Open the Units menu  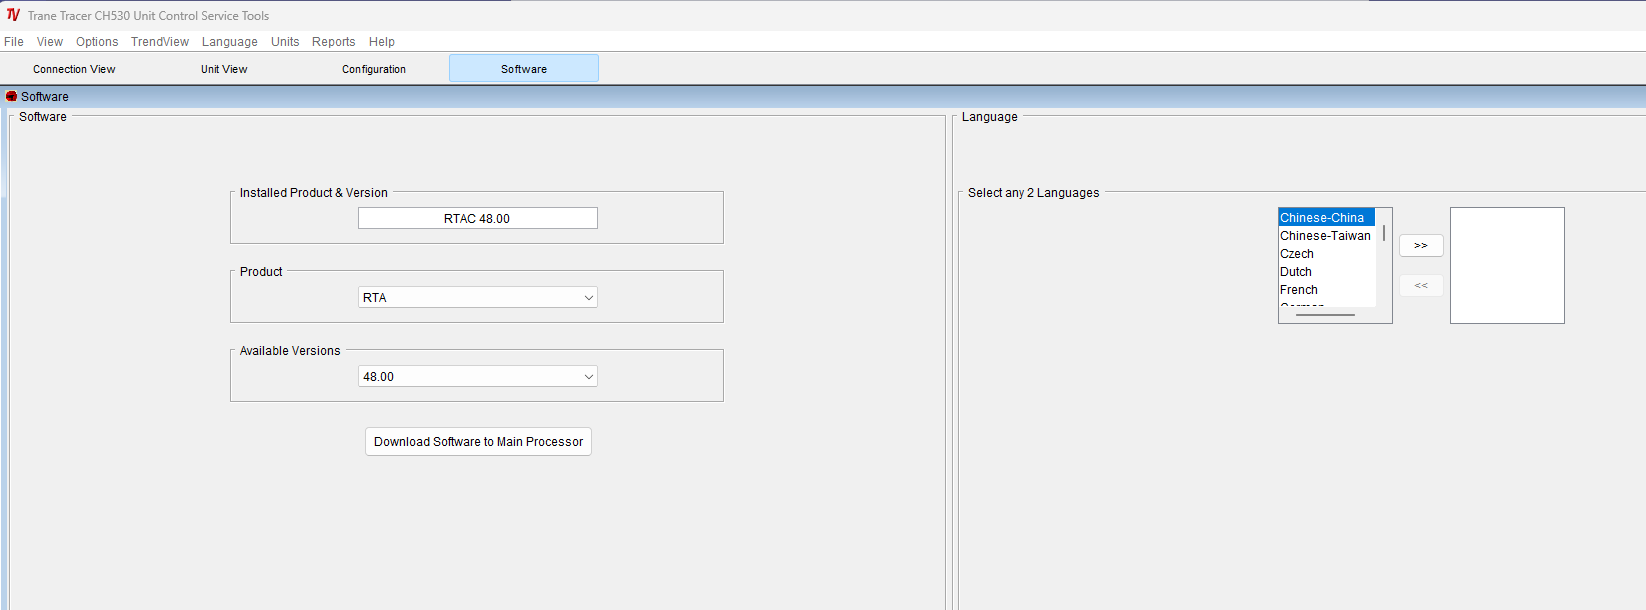click(285, 42)
